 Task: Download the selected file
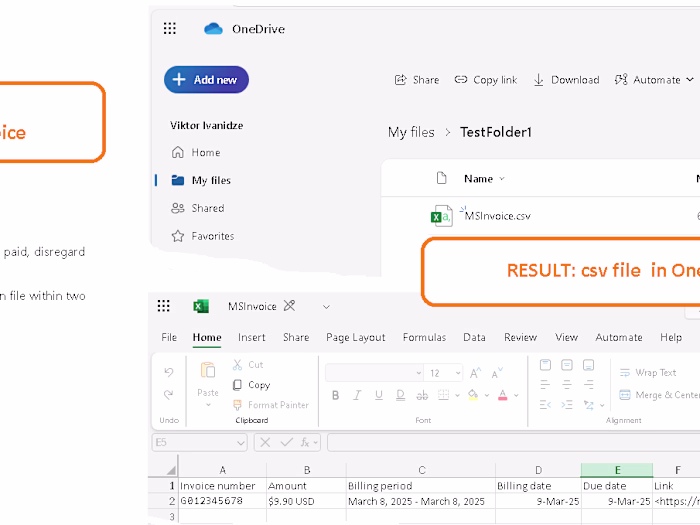(x=566, y=80)
